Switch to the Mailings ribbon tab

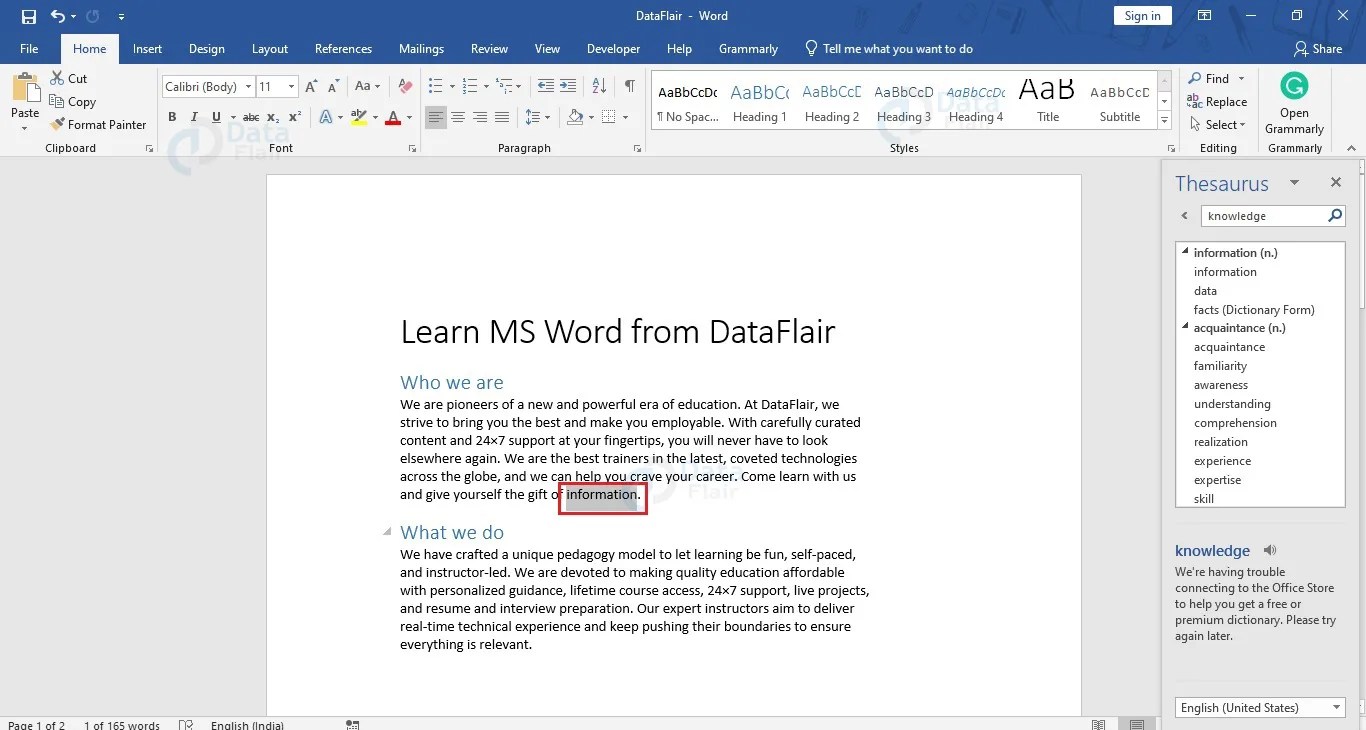[x=421, y=48]
